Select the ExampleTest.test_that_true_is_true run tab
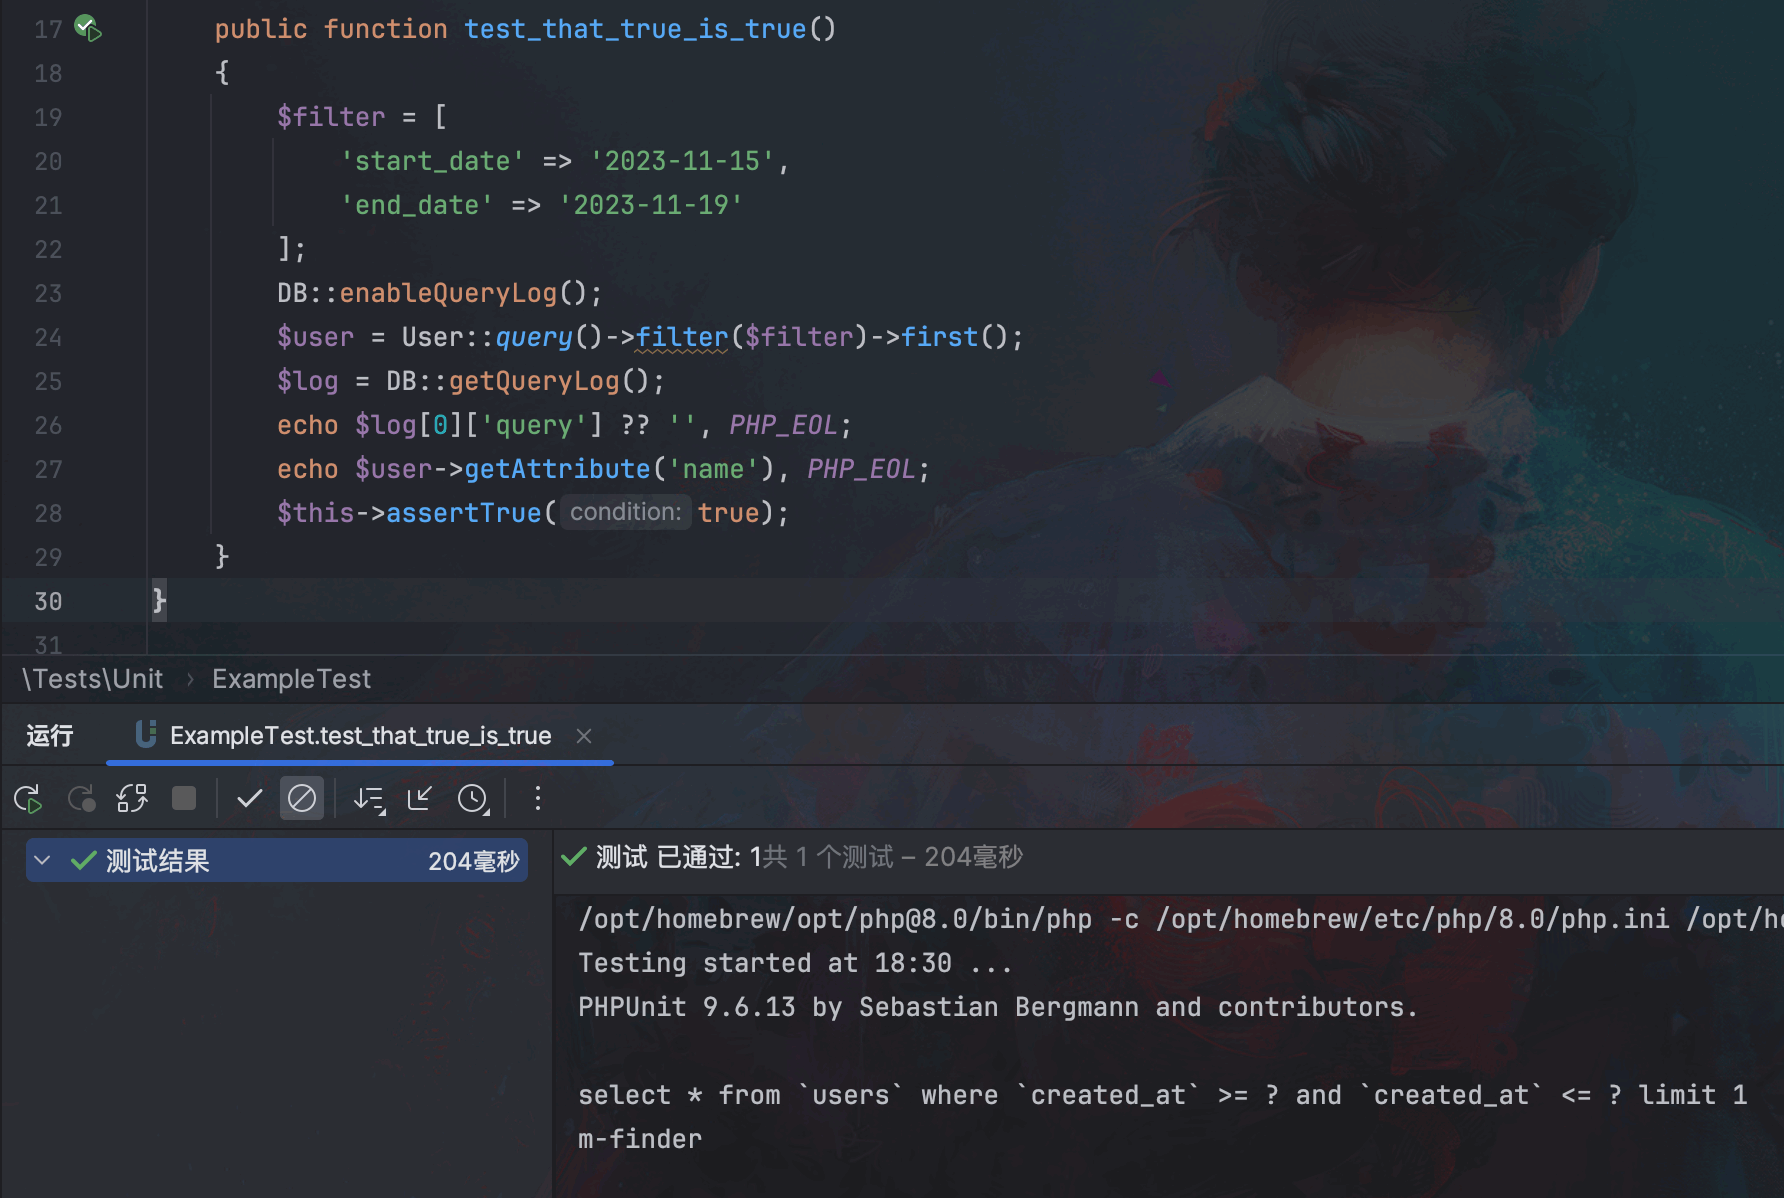Screen dimensions: 1784x1198 [x=360, y=736]
